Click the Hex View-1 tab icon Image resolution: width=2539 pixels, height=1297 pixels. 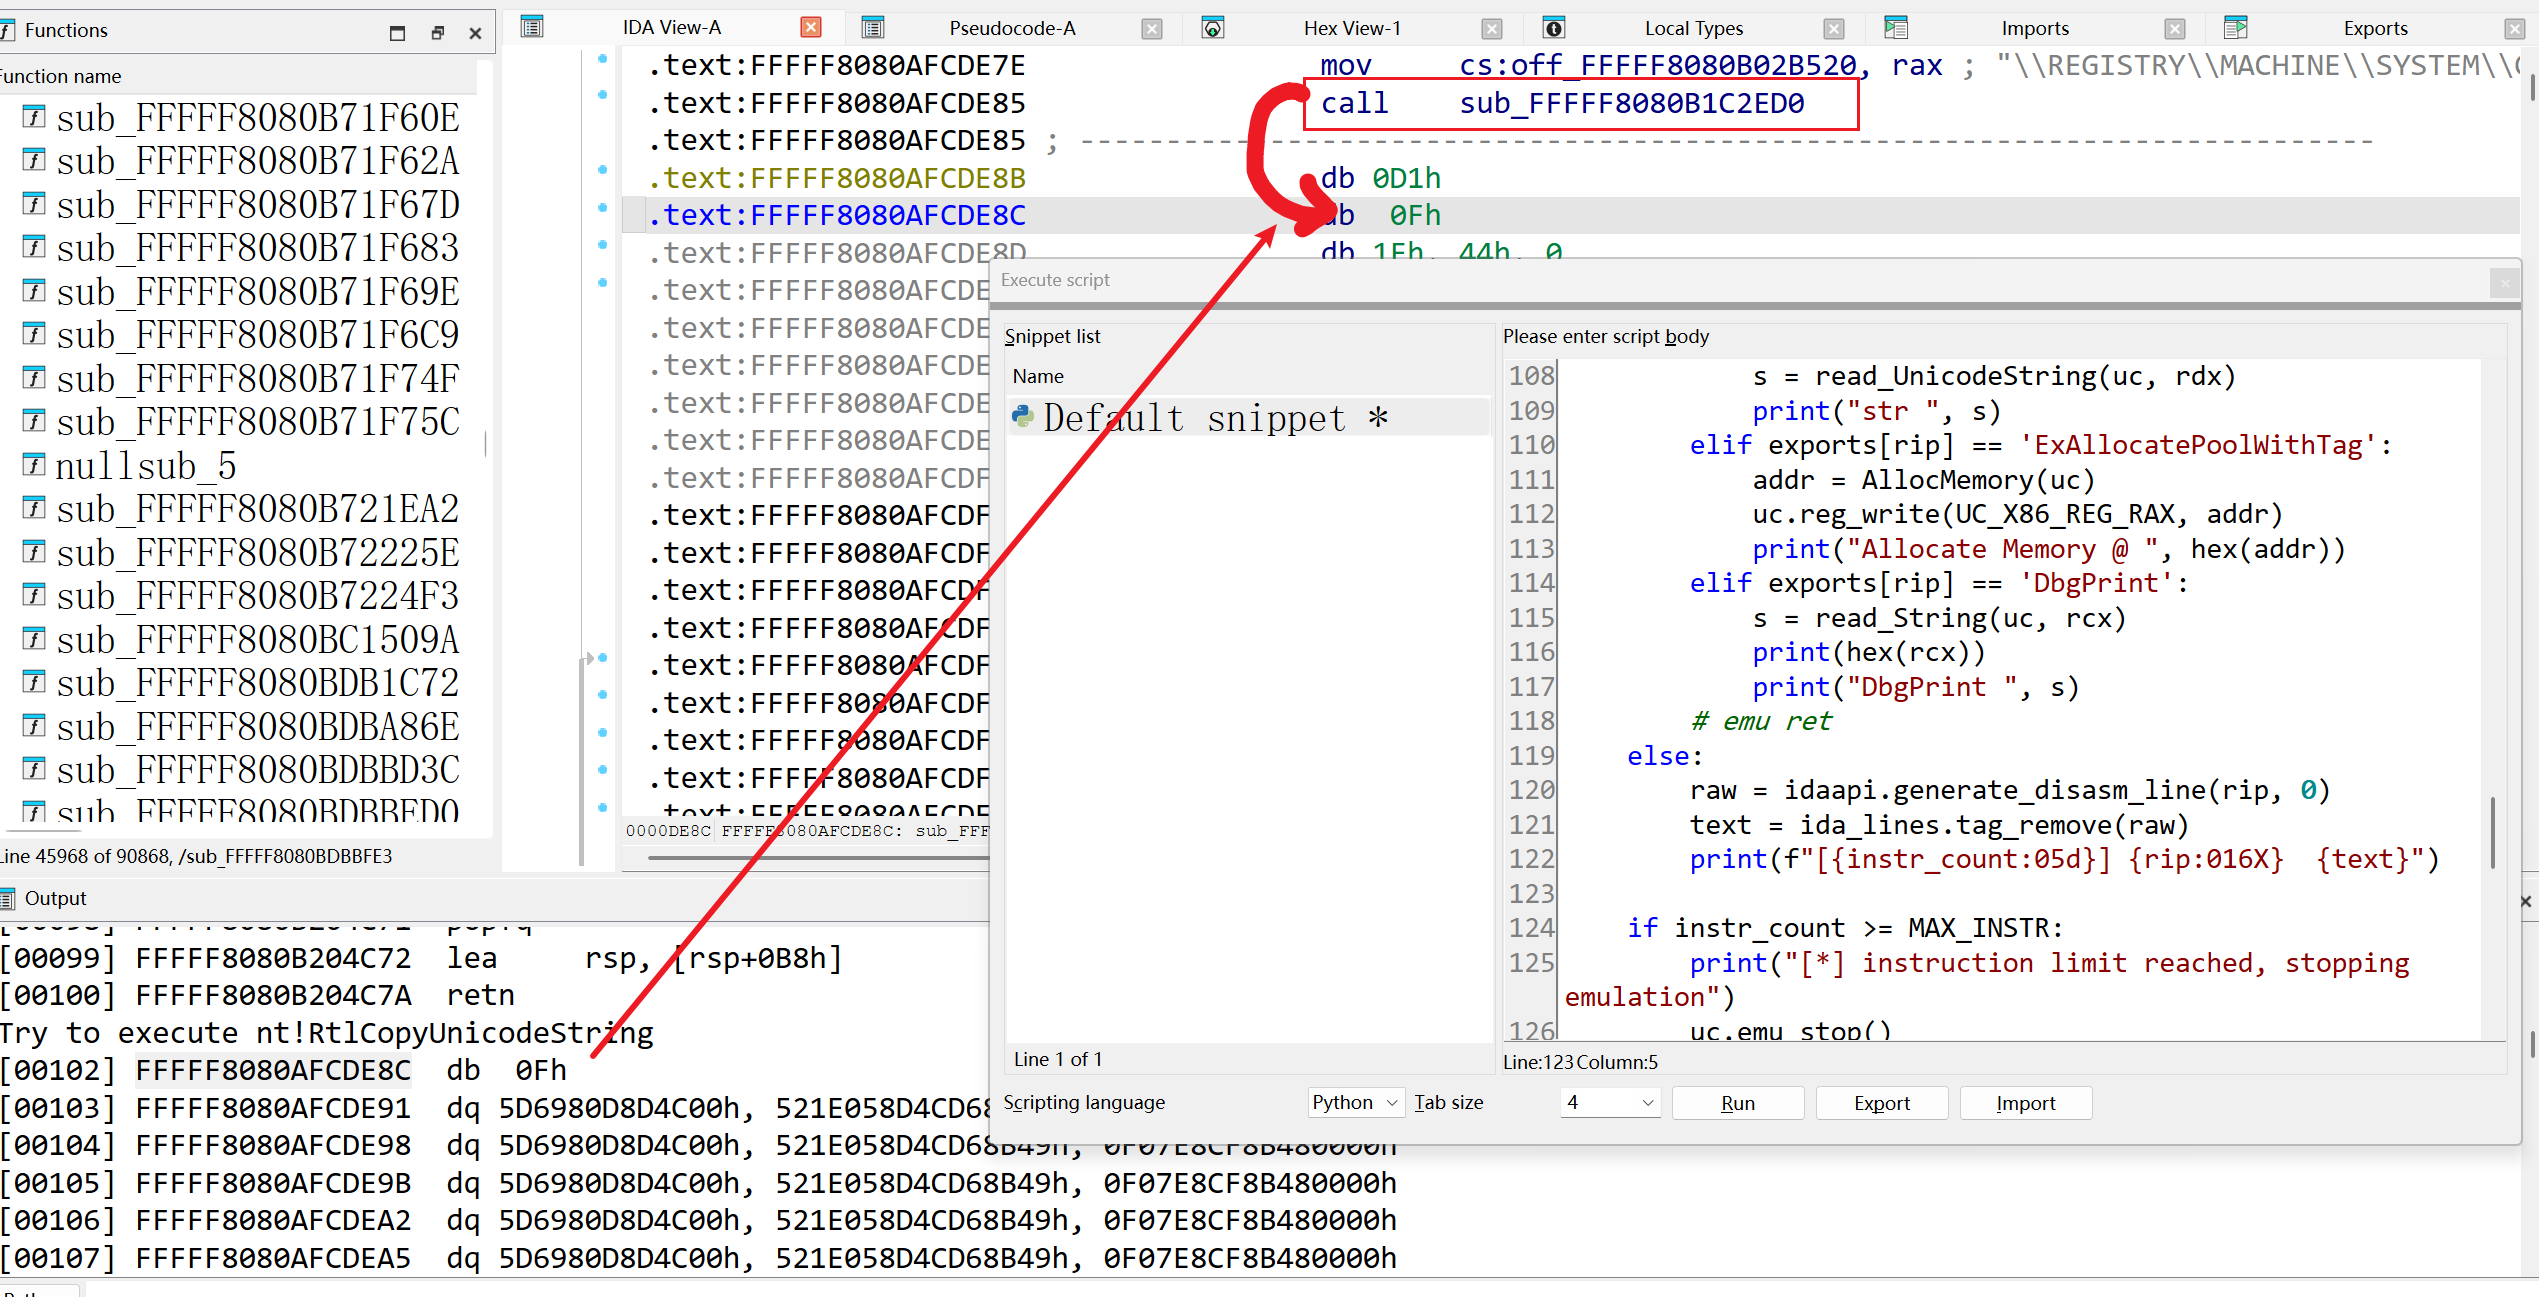click(1212, 28)
